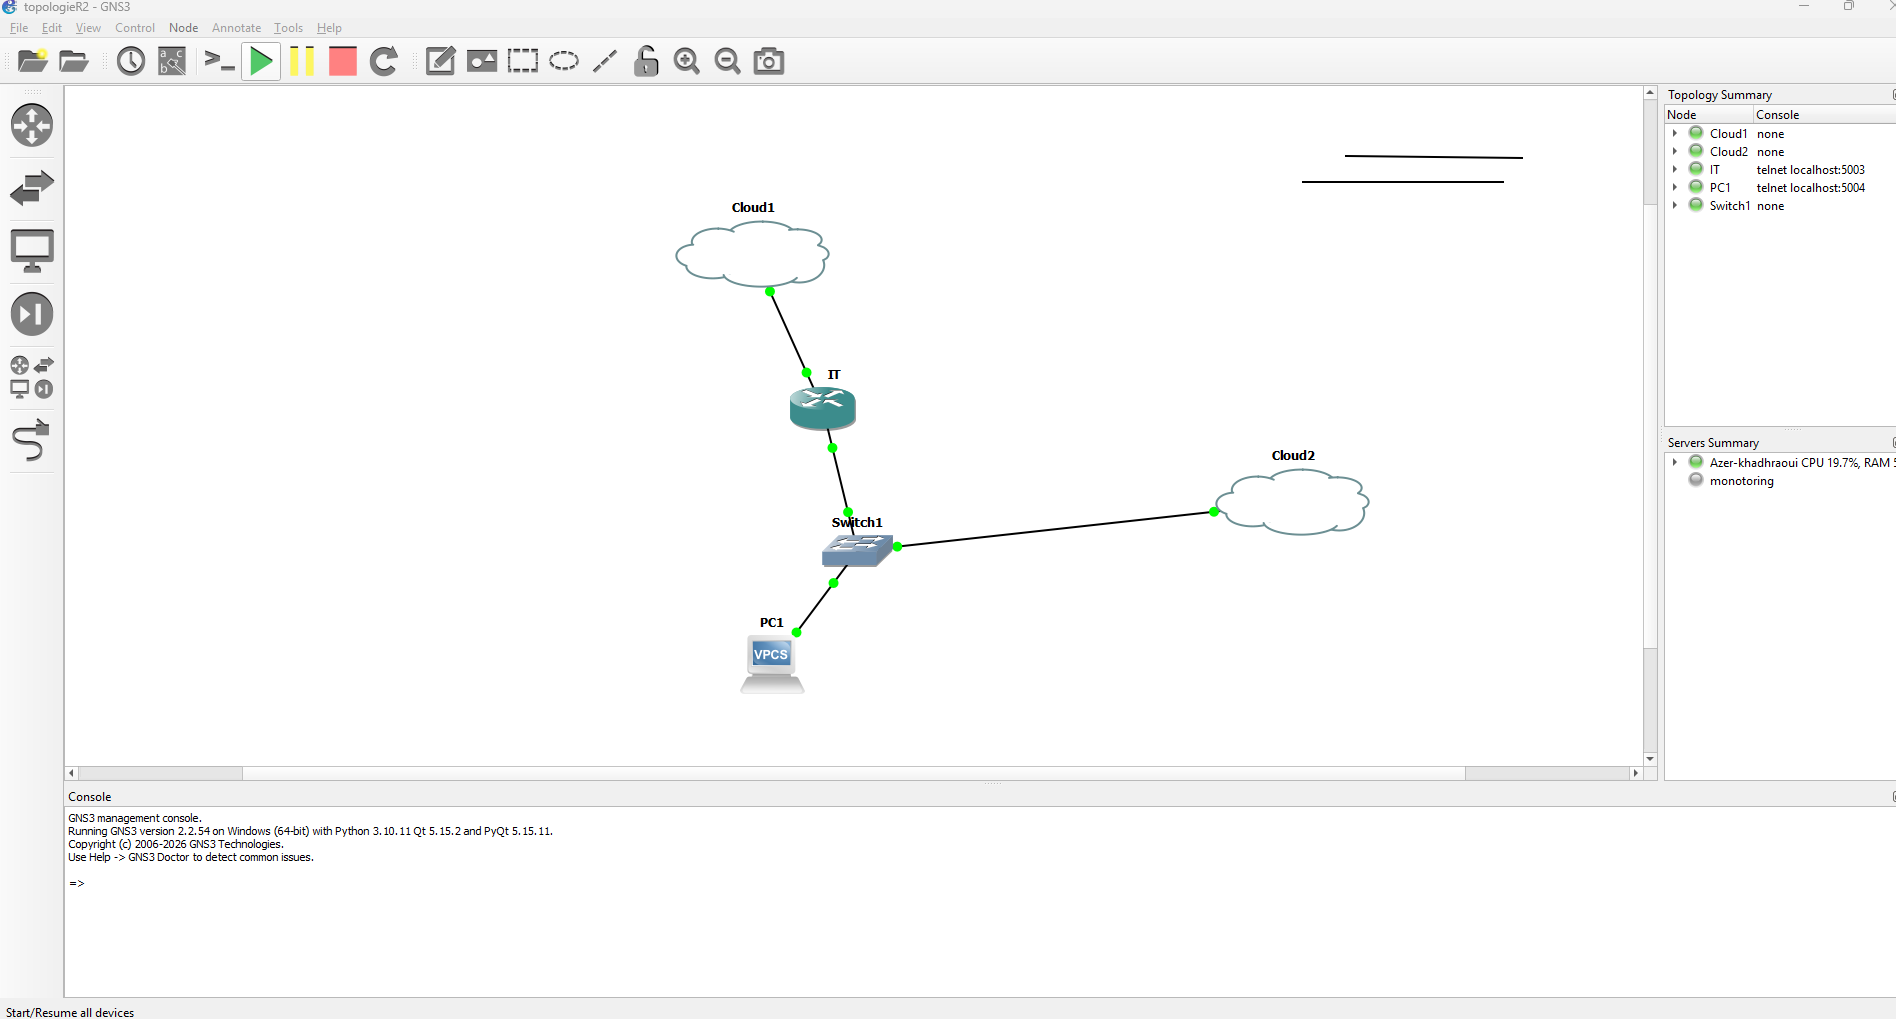
Task: Select the draw line tool
Action: (x=605, y=61)
